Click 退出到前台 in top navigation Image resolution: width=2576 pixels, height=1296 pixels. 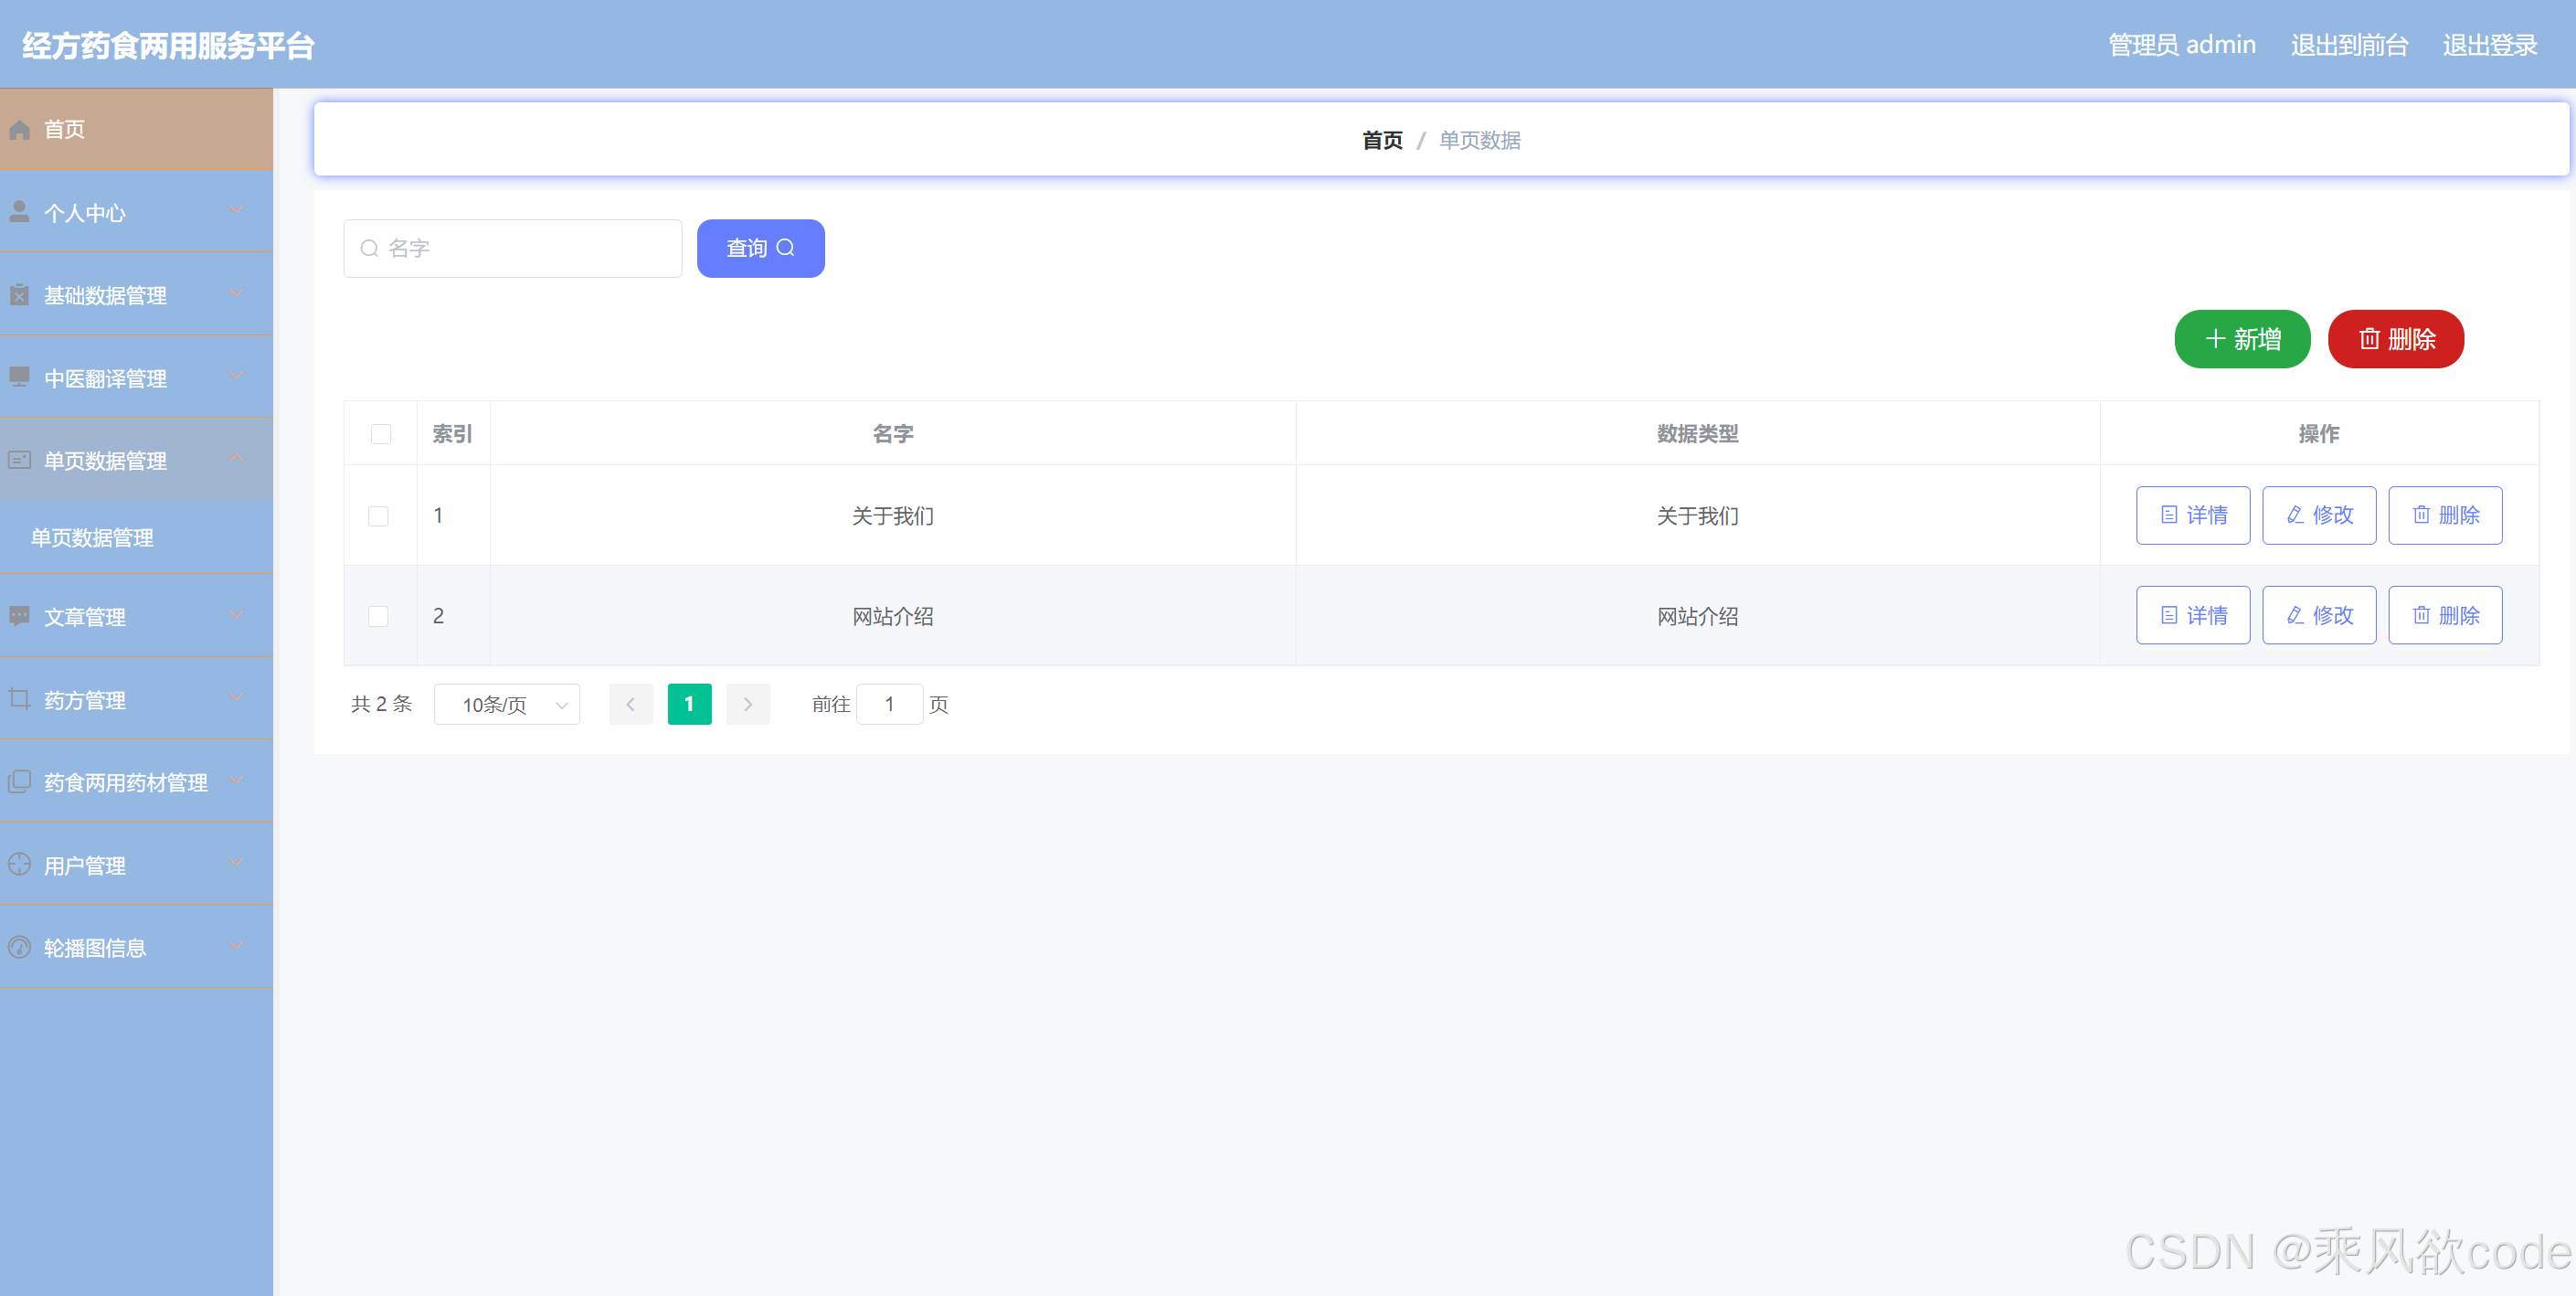click(2348, 44)
